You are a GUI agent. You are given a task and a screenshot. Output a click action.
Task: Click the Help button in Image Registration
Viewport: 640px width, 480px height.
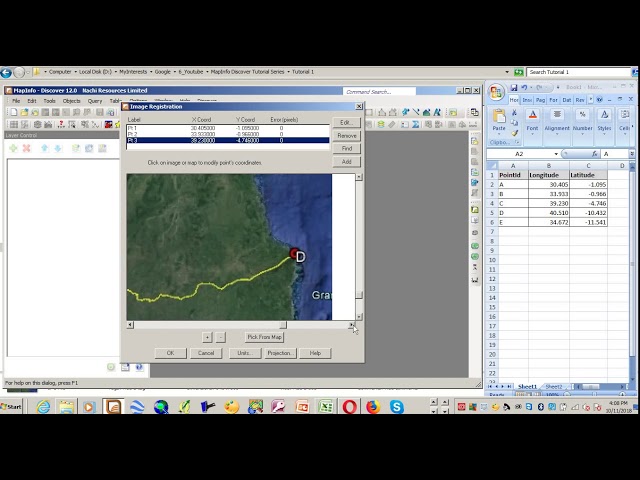tap(315, 353)
